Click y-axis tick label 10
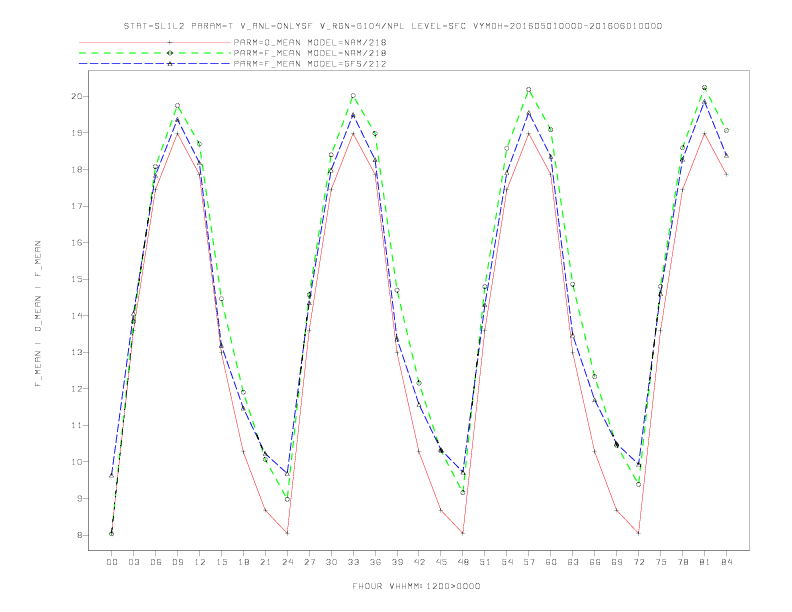Screen dimensions: 792x612 [x=77, y=462]
